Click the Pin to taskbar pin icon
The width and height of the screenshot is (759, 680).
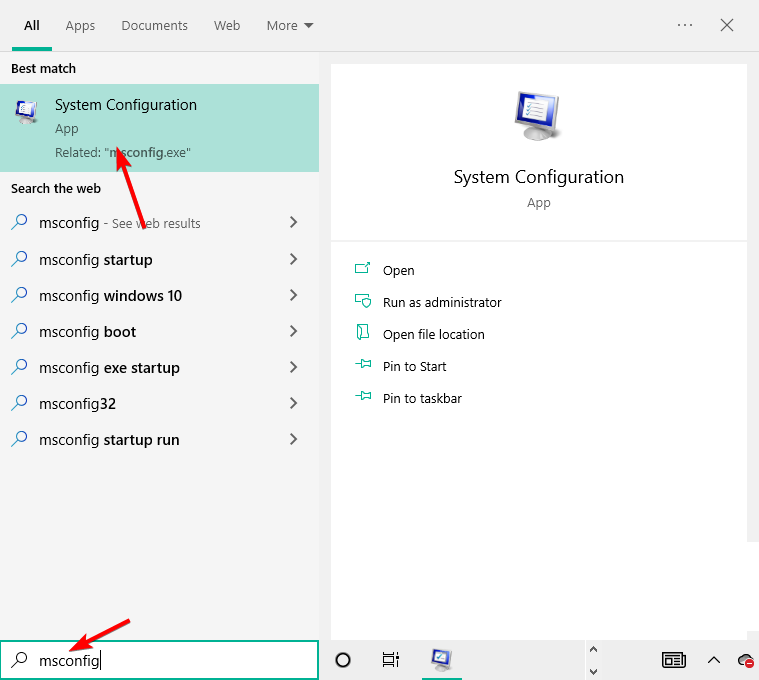click(x=363, y=396)
